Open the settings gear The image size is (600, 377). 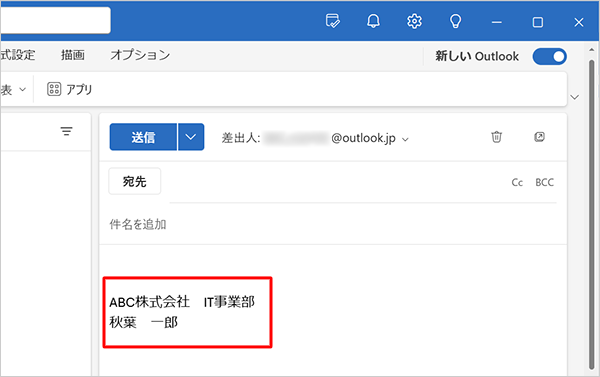[414, 21]
